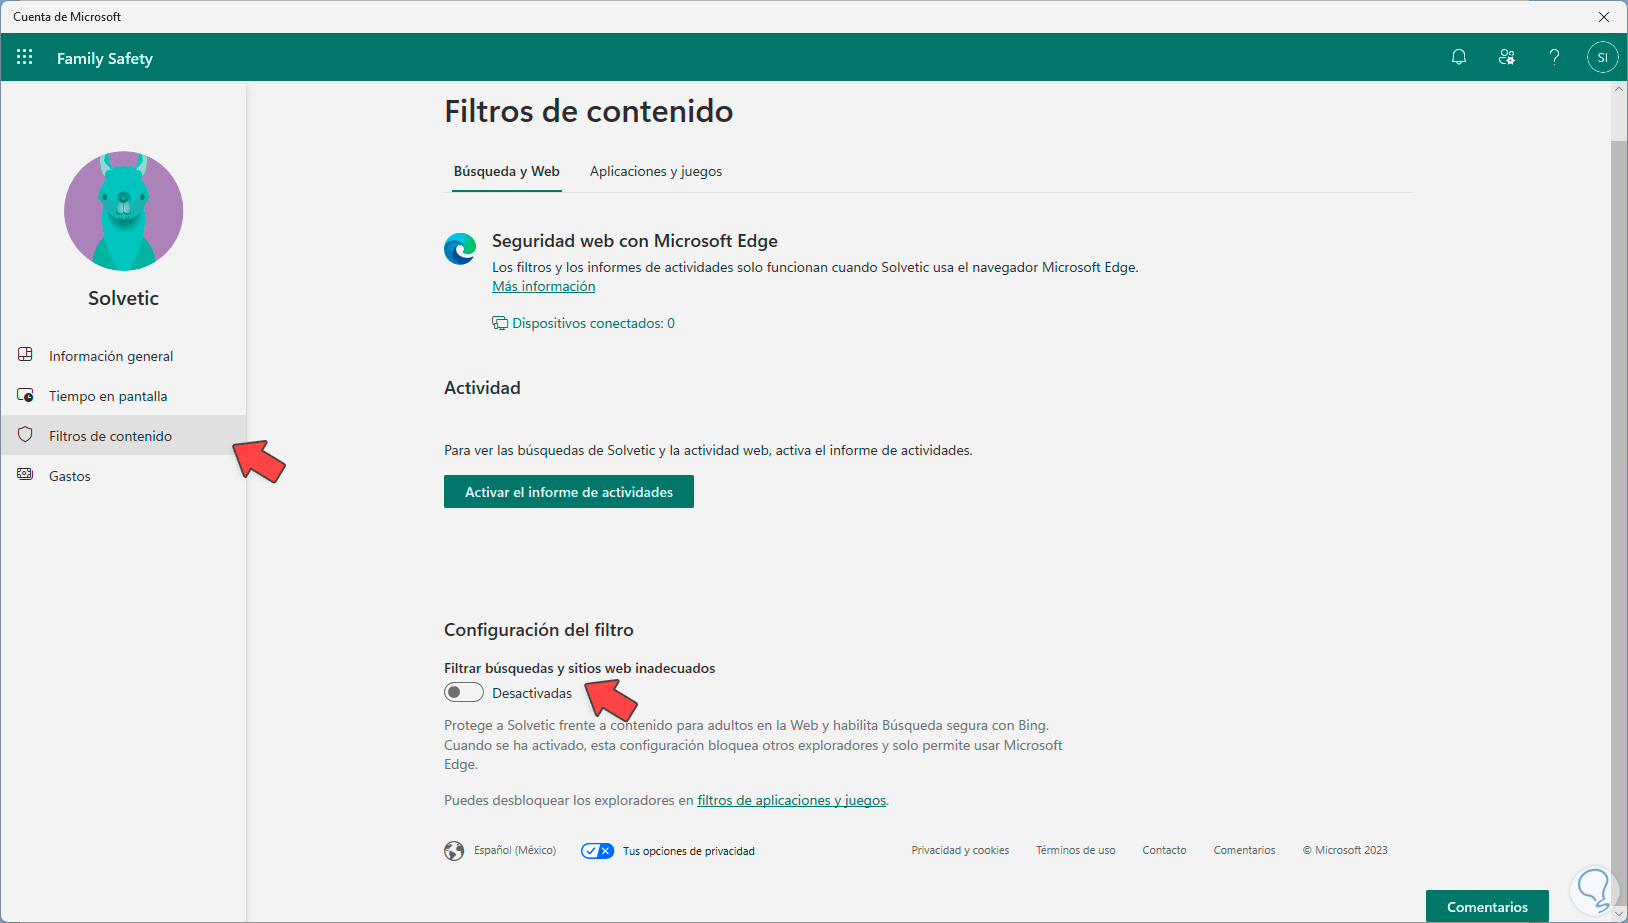The image size is (1628, 923).
Task: Click the connected devices icon
Action: (x=500, y=323)
